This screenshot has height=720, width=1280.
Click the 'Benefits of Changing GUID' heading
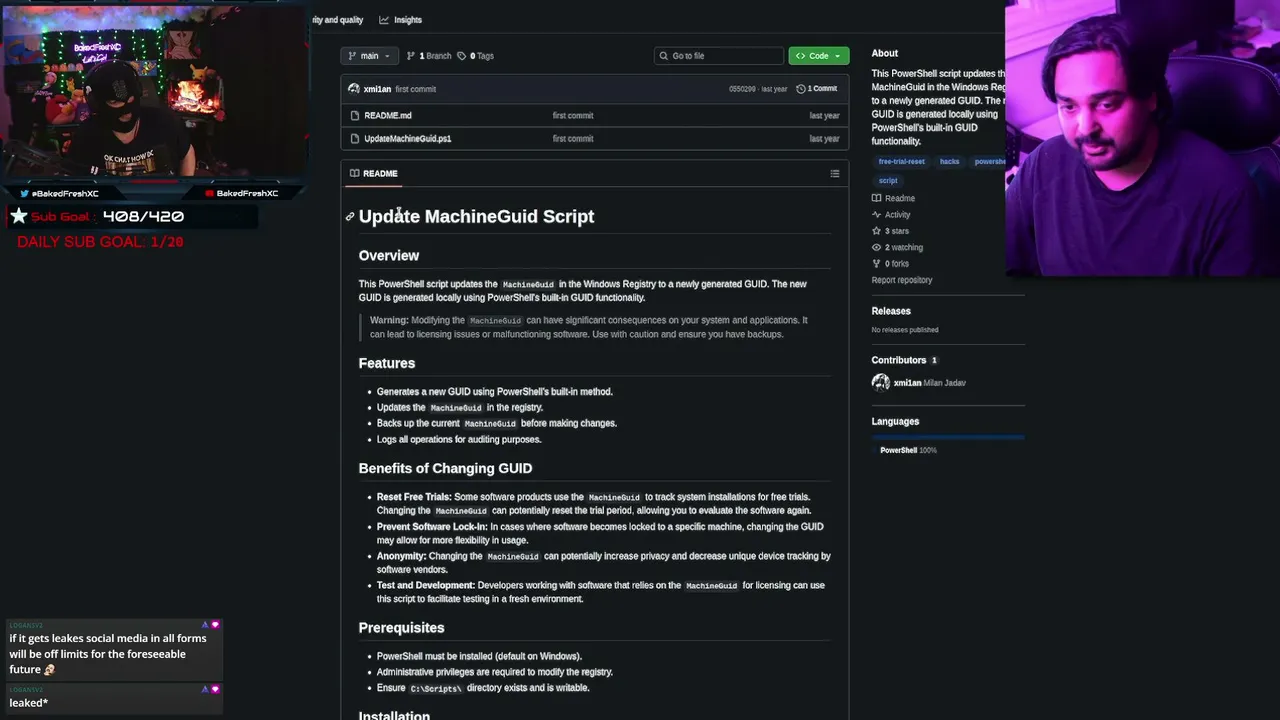point(445,468)
